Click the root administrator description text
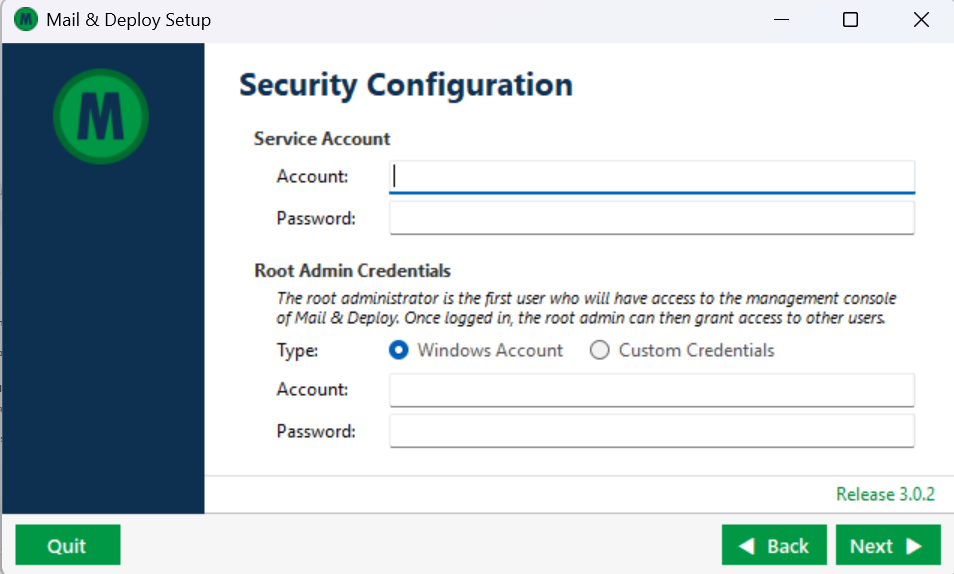This screenshot has height=574, width=954. tap(586, 309)
